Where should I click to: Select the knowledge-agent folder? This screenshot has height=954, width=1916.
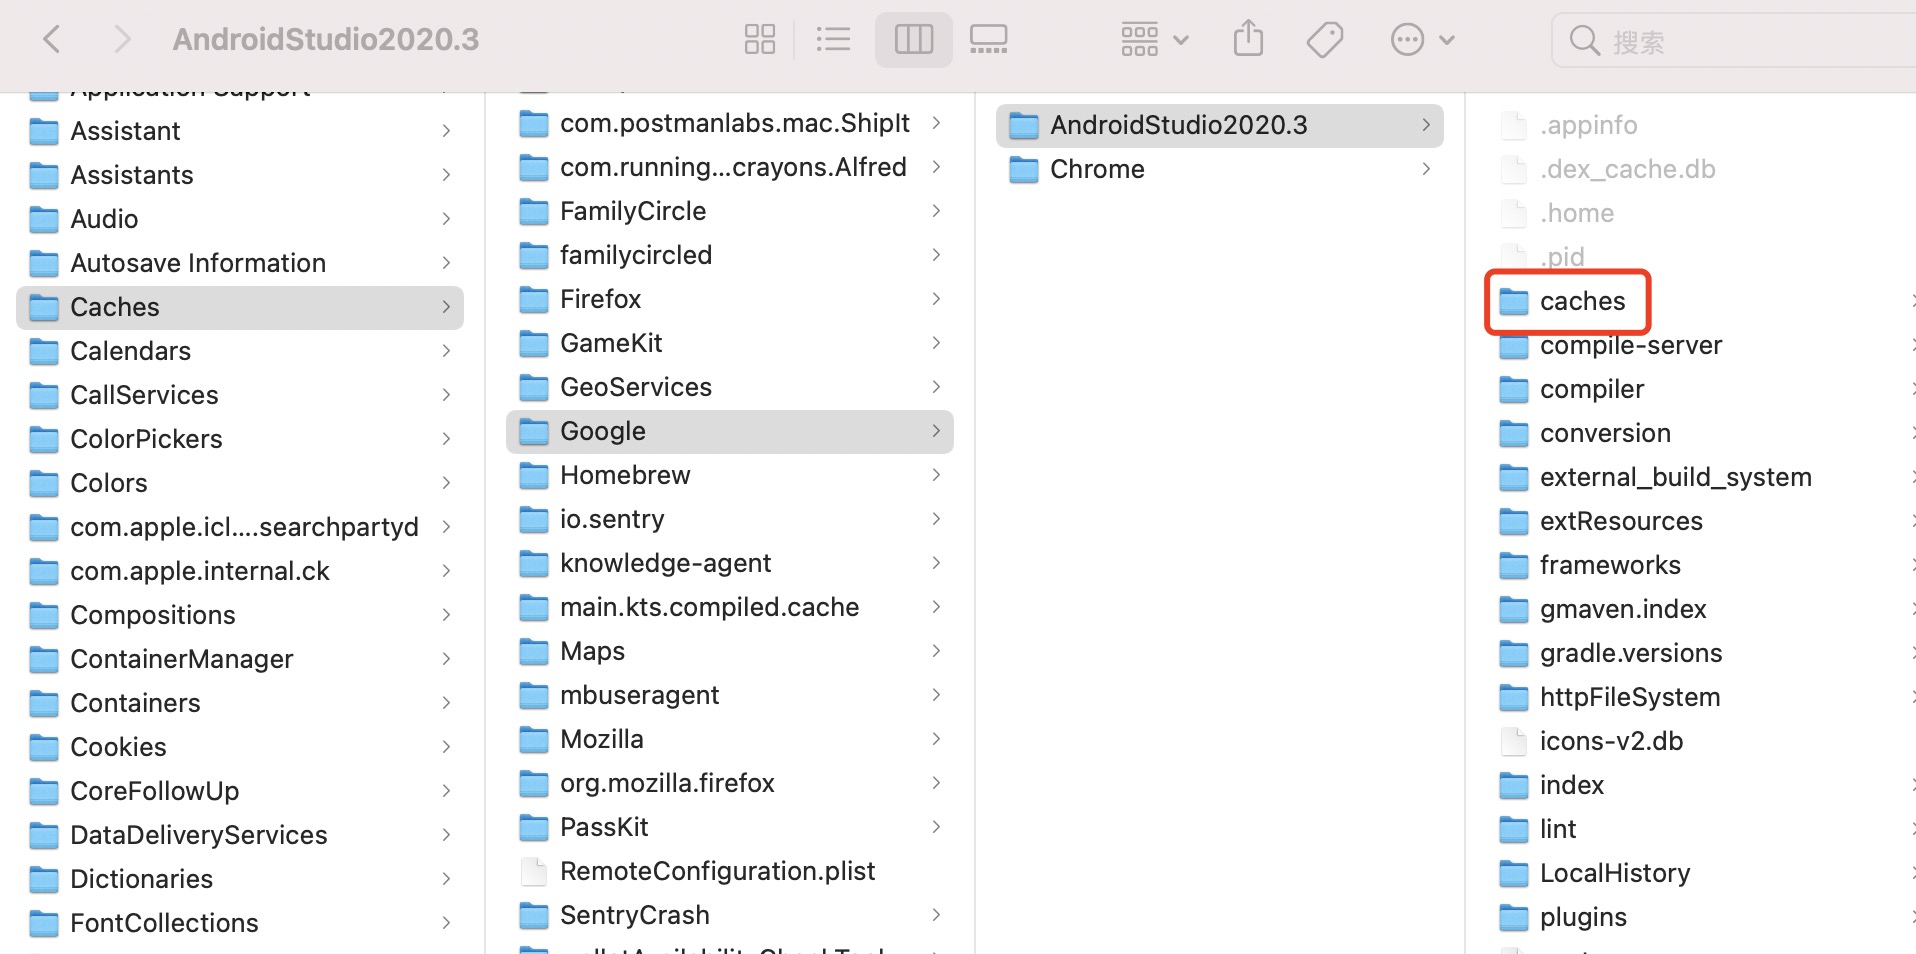coord(730,563)
